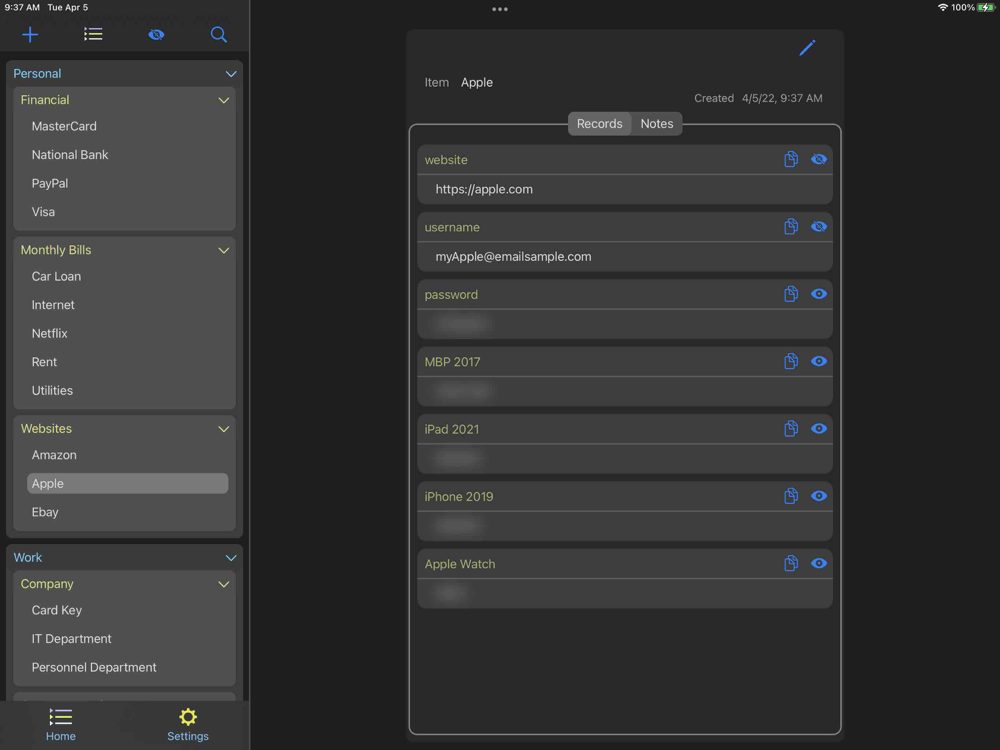
Task: Tap the plus icon to add an item
Action: (x=30, y=34)
